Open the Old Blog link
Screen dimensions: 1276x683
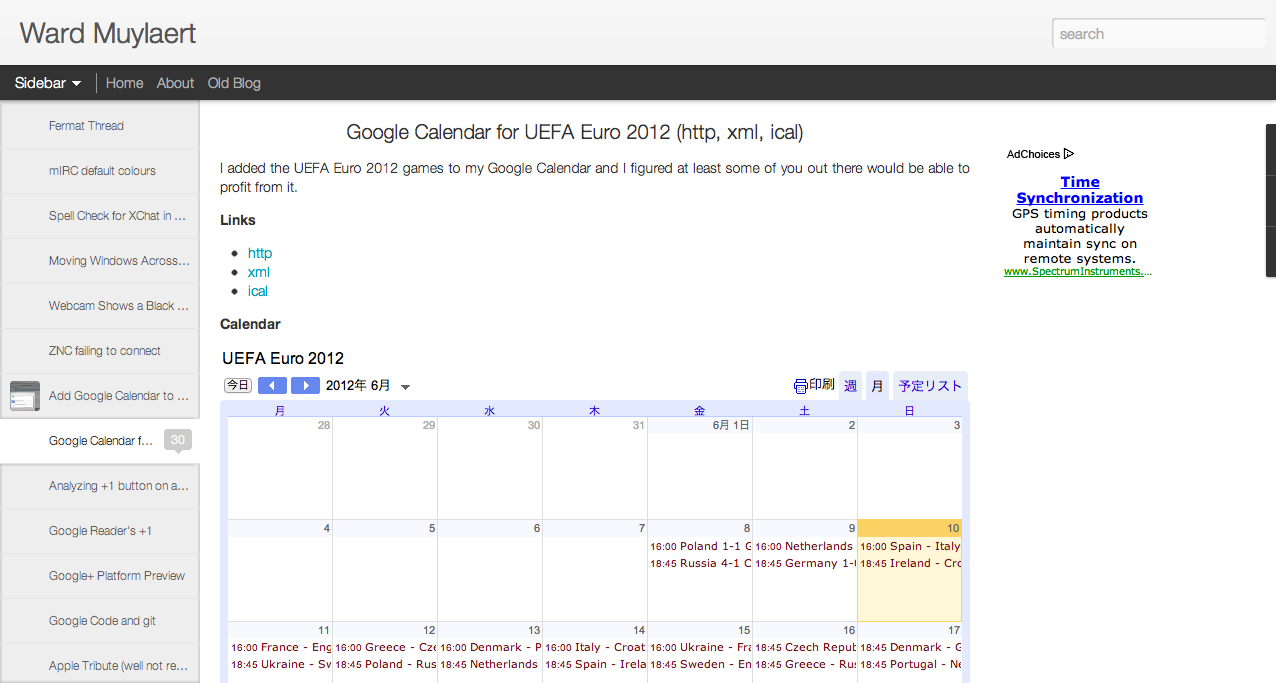(234, 83)
